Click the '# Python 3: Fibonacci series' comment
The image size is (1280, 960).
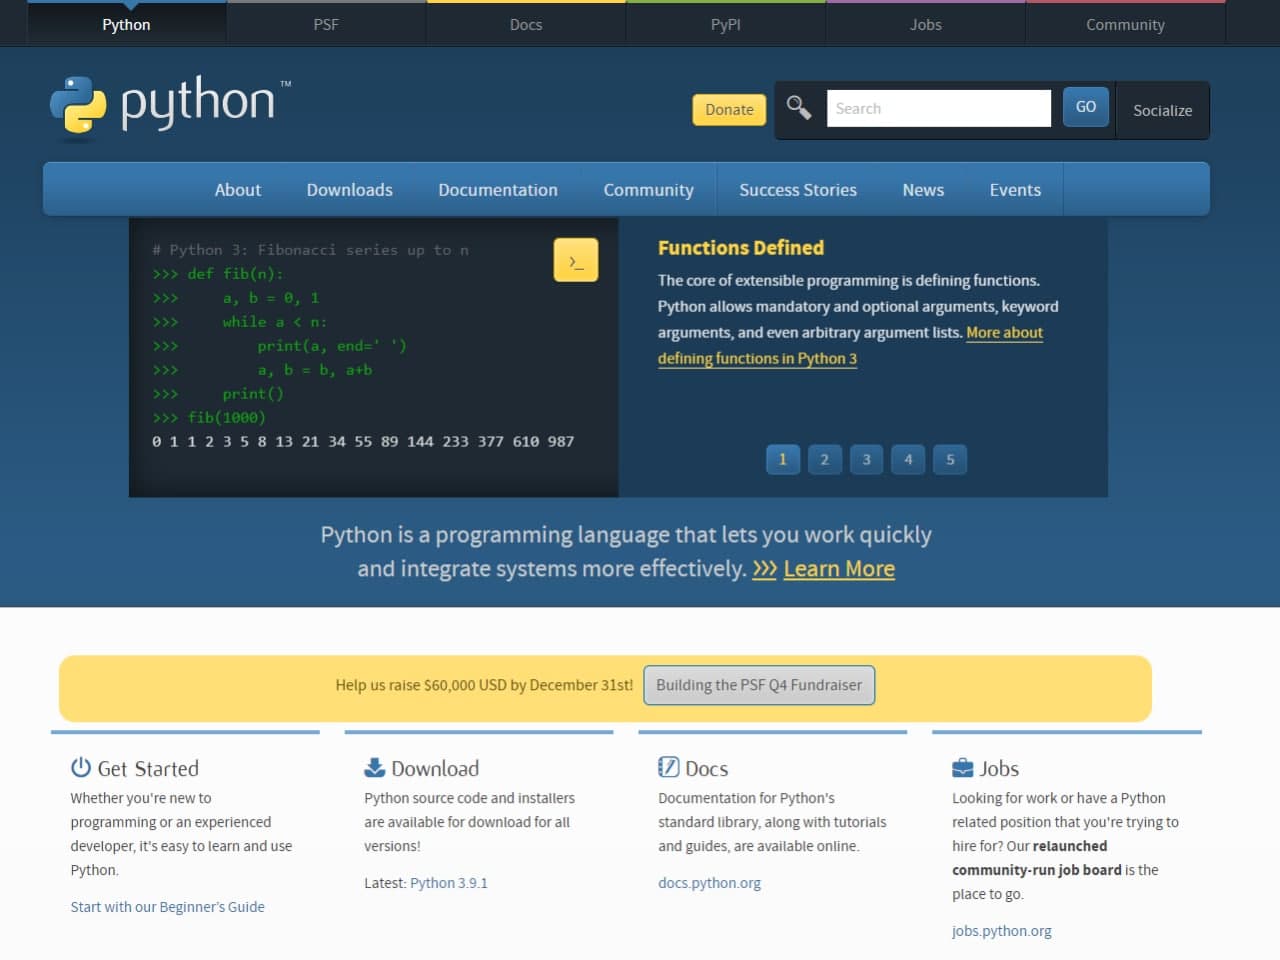pos(310,249)
